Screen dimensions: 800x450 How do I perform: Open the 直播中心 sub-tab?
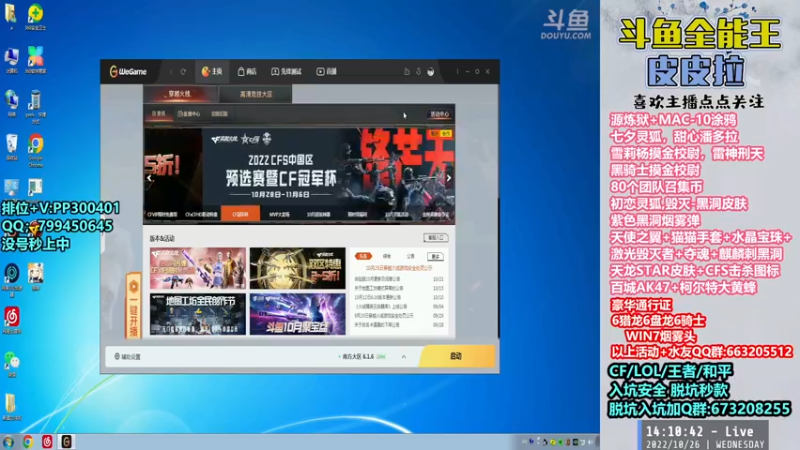point(189,114)
